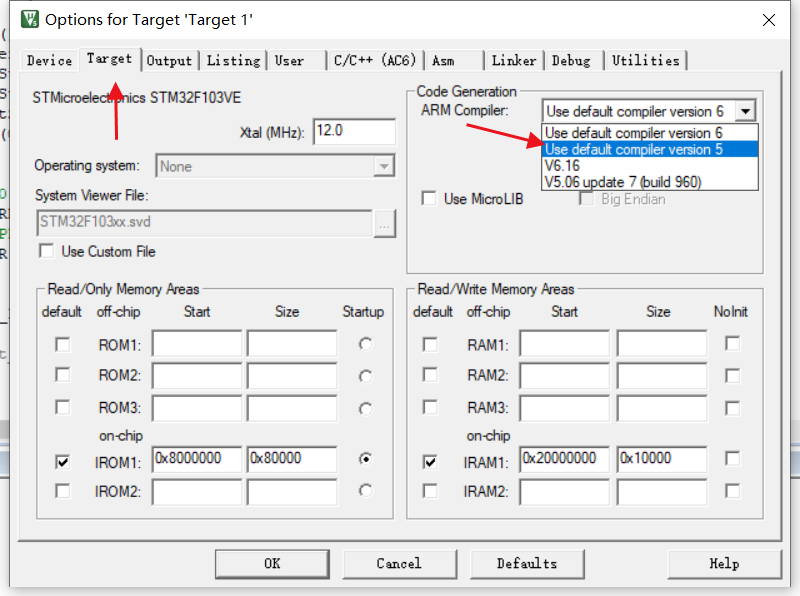Enable NoInit for RAM3
Screen dimensions: 800x596
[732, 408]
